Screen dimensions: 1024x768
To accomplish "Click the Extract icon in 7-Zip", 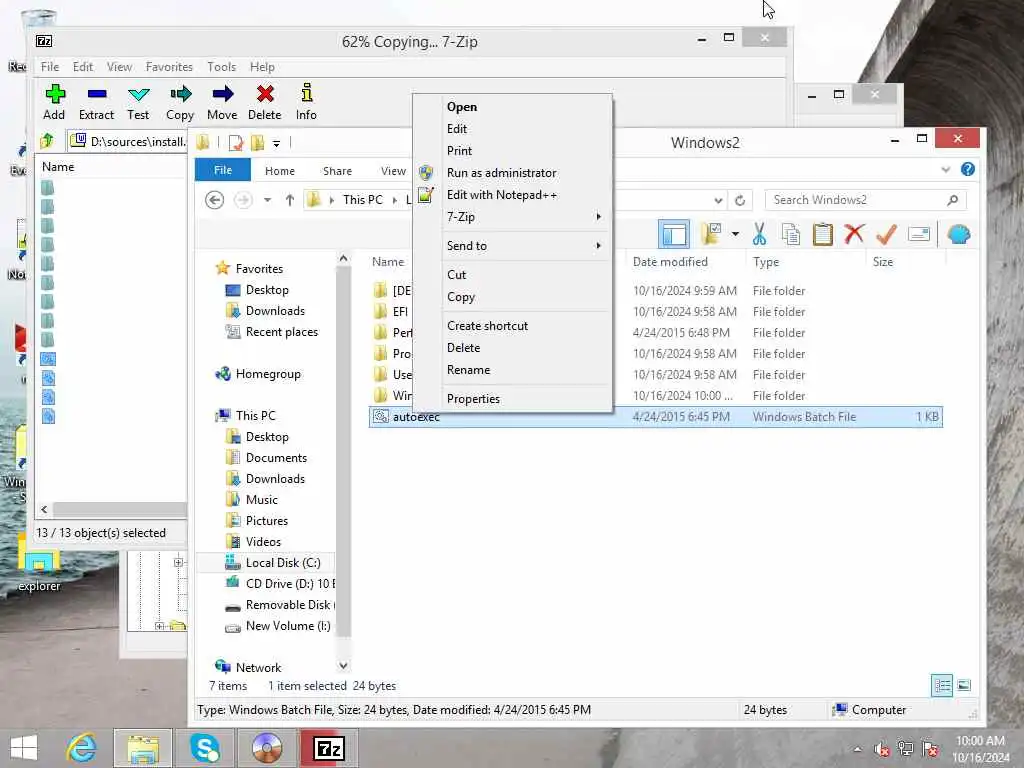I will 97,94.
